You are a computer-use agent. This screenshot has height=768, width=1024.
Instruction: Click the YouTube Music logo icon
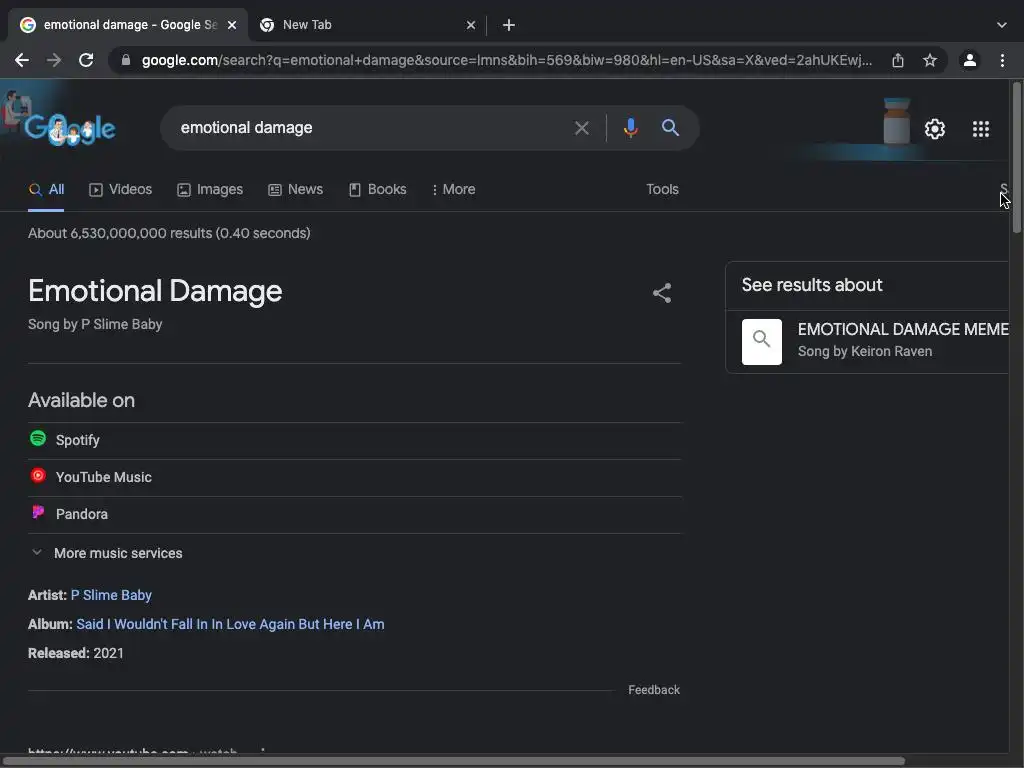38,475
